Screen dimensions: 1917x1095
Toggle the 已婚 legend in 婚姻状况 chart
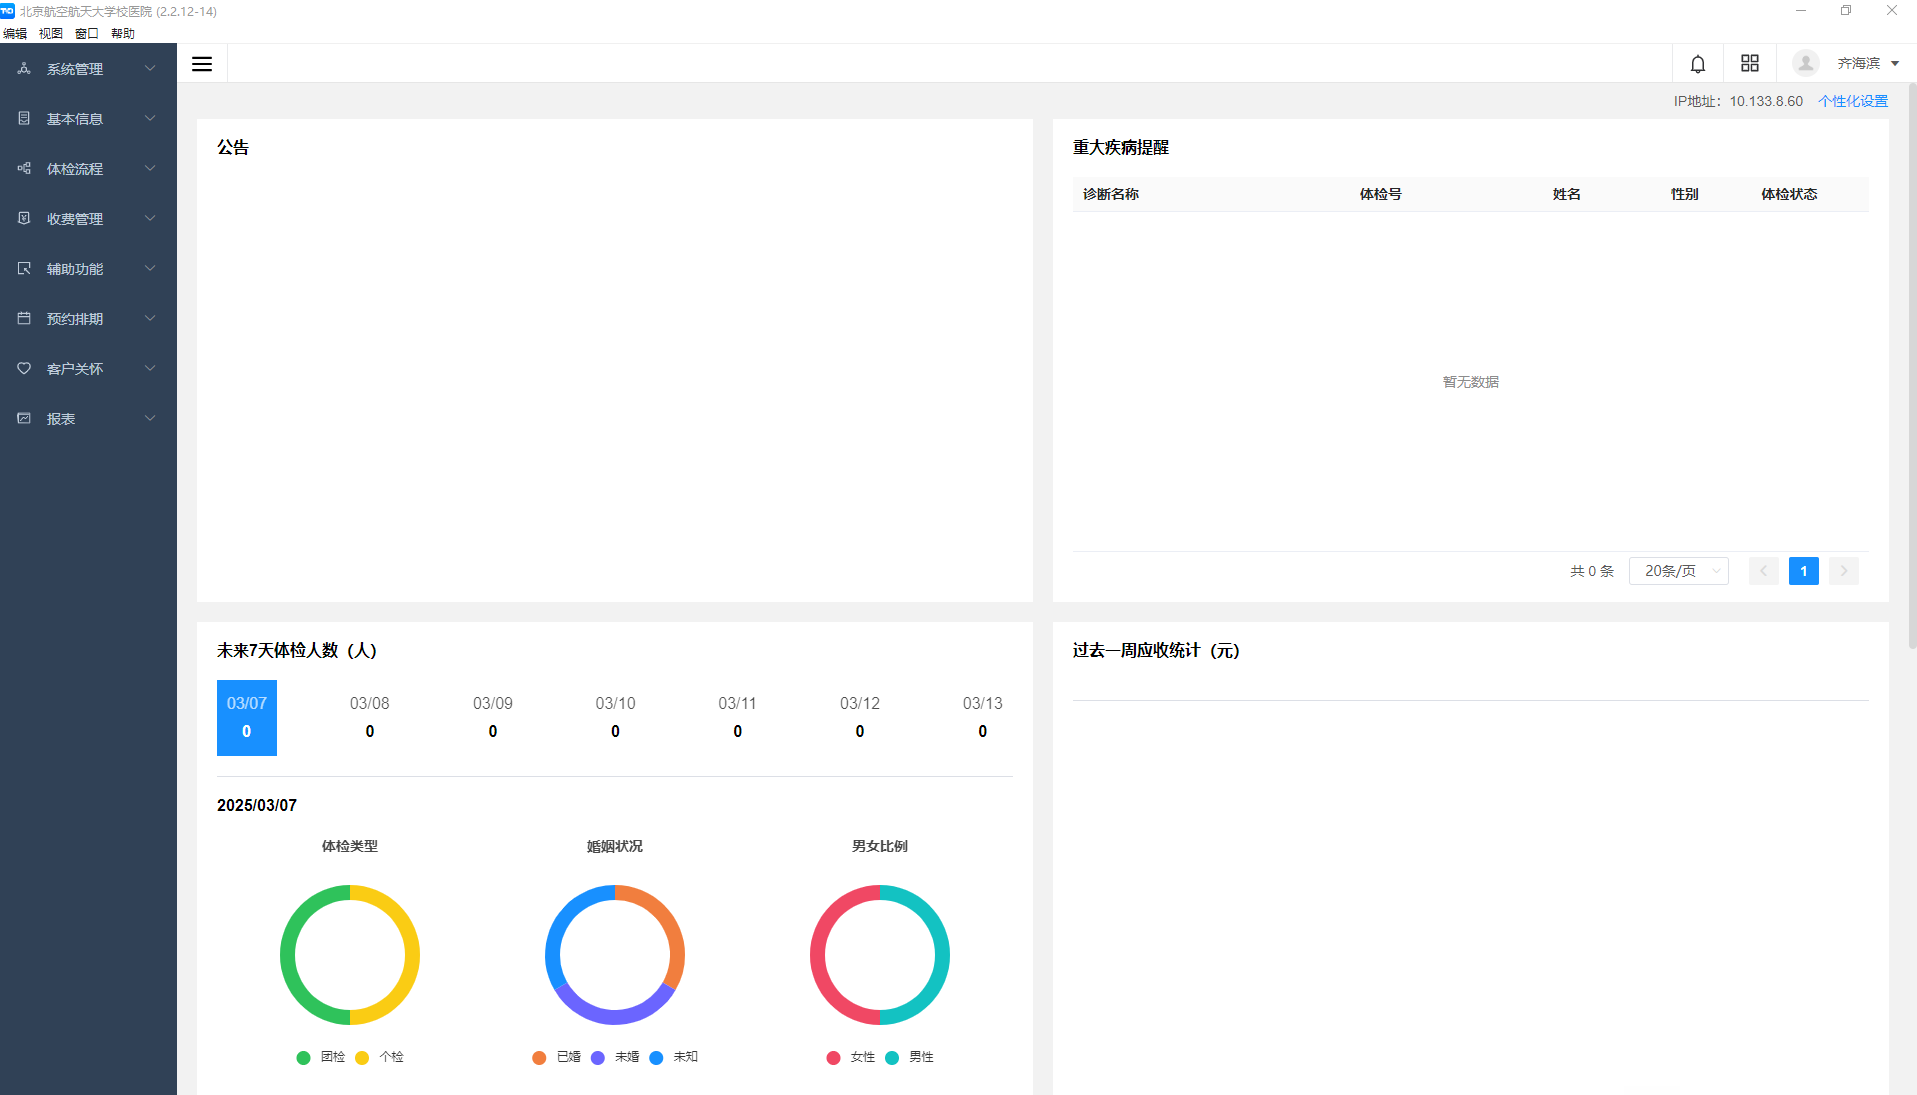[x=556, y=1057]
